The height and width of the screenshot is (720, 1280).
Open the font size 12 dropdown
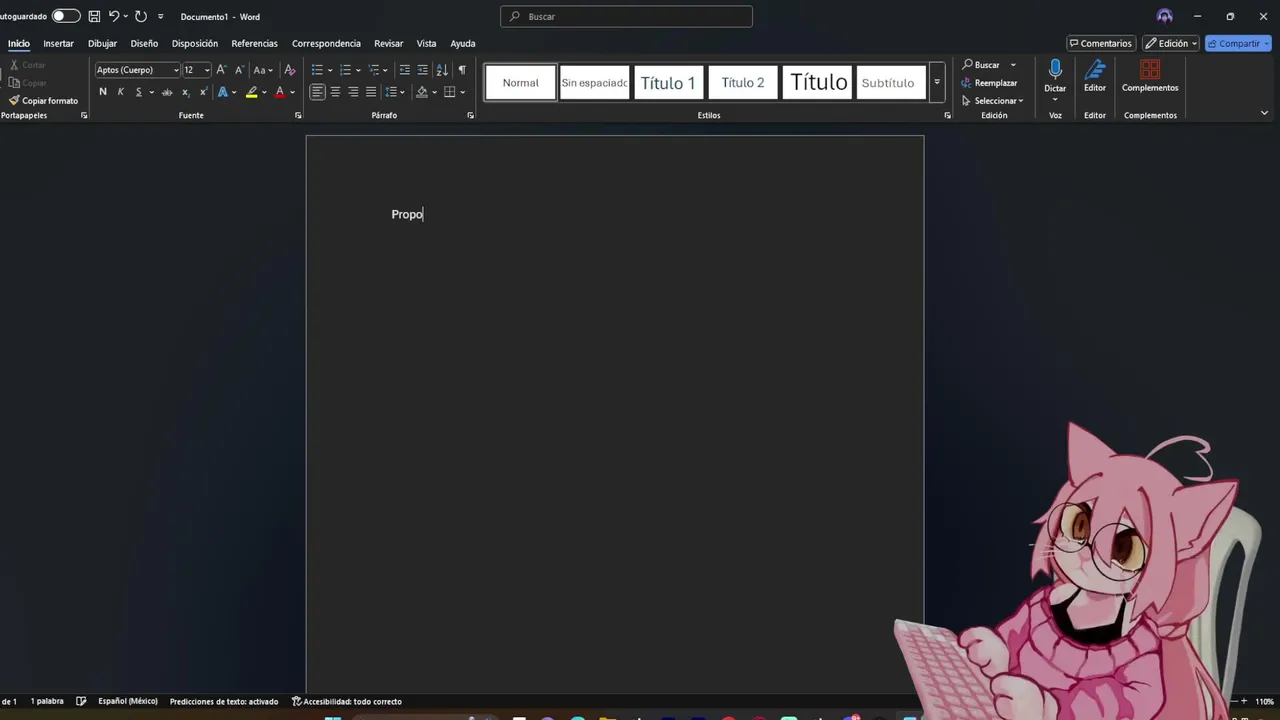coord(207,70)
